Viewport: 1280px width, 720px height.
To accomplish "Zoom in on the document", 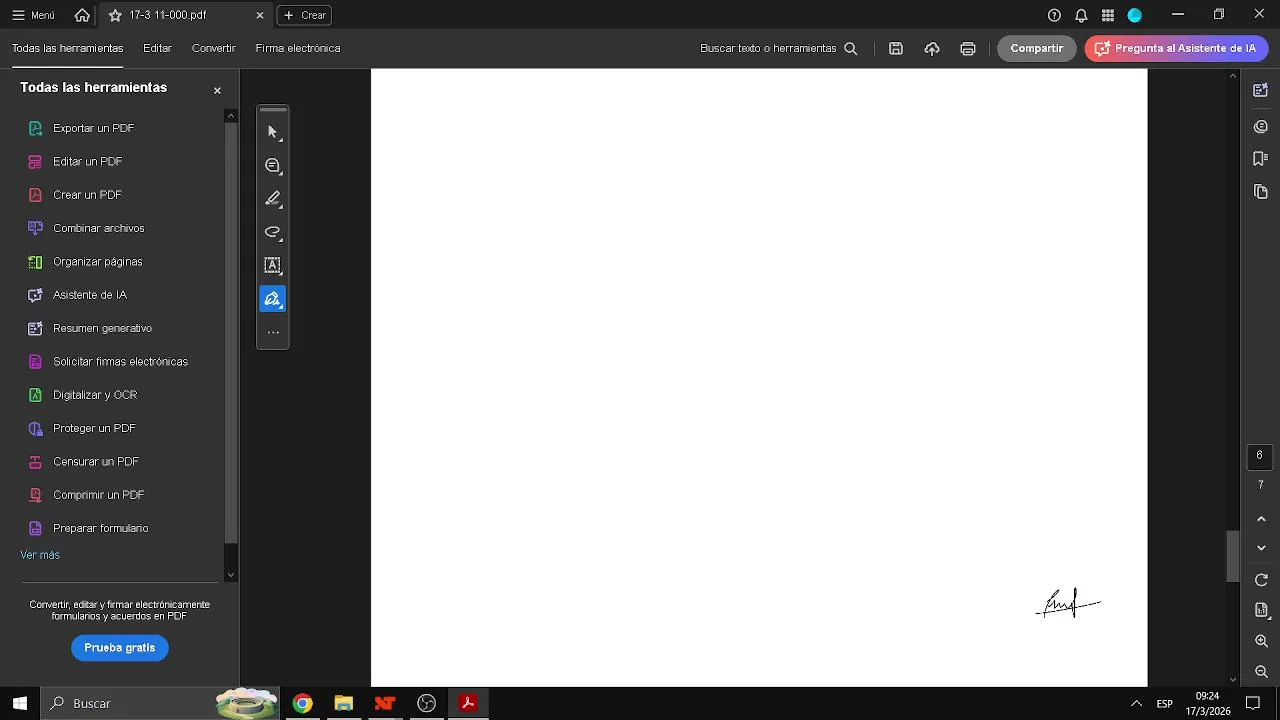I will 1261,641.
